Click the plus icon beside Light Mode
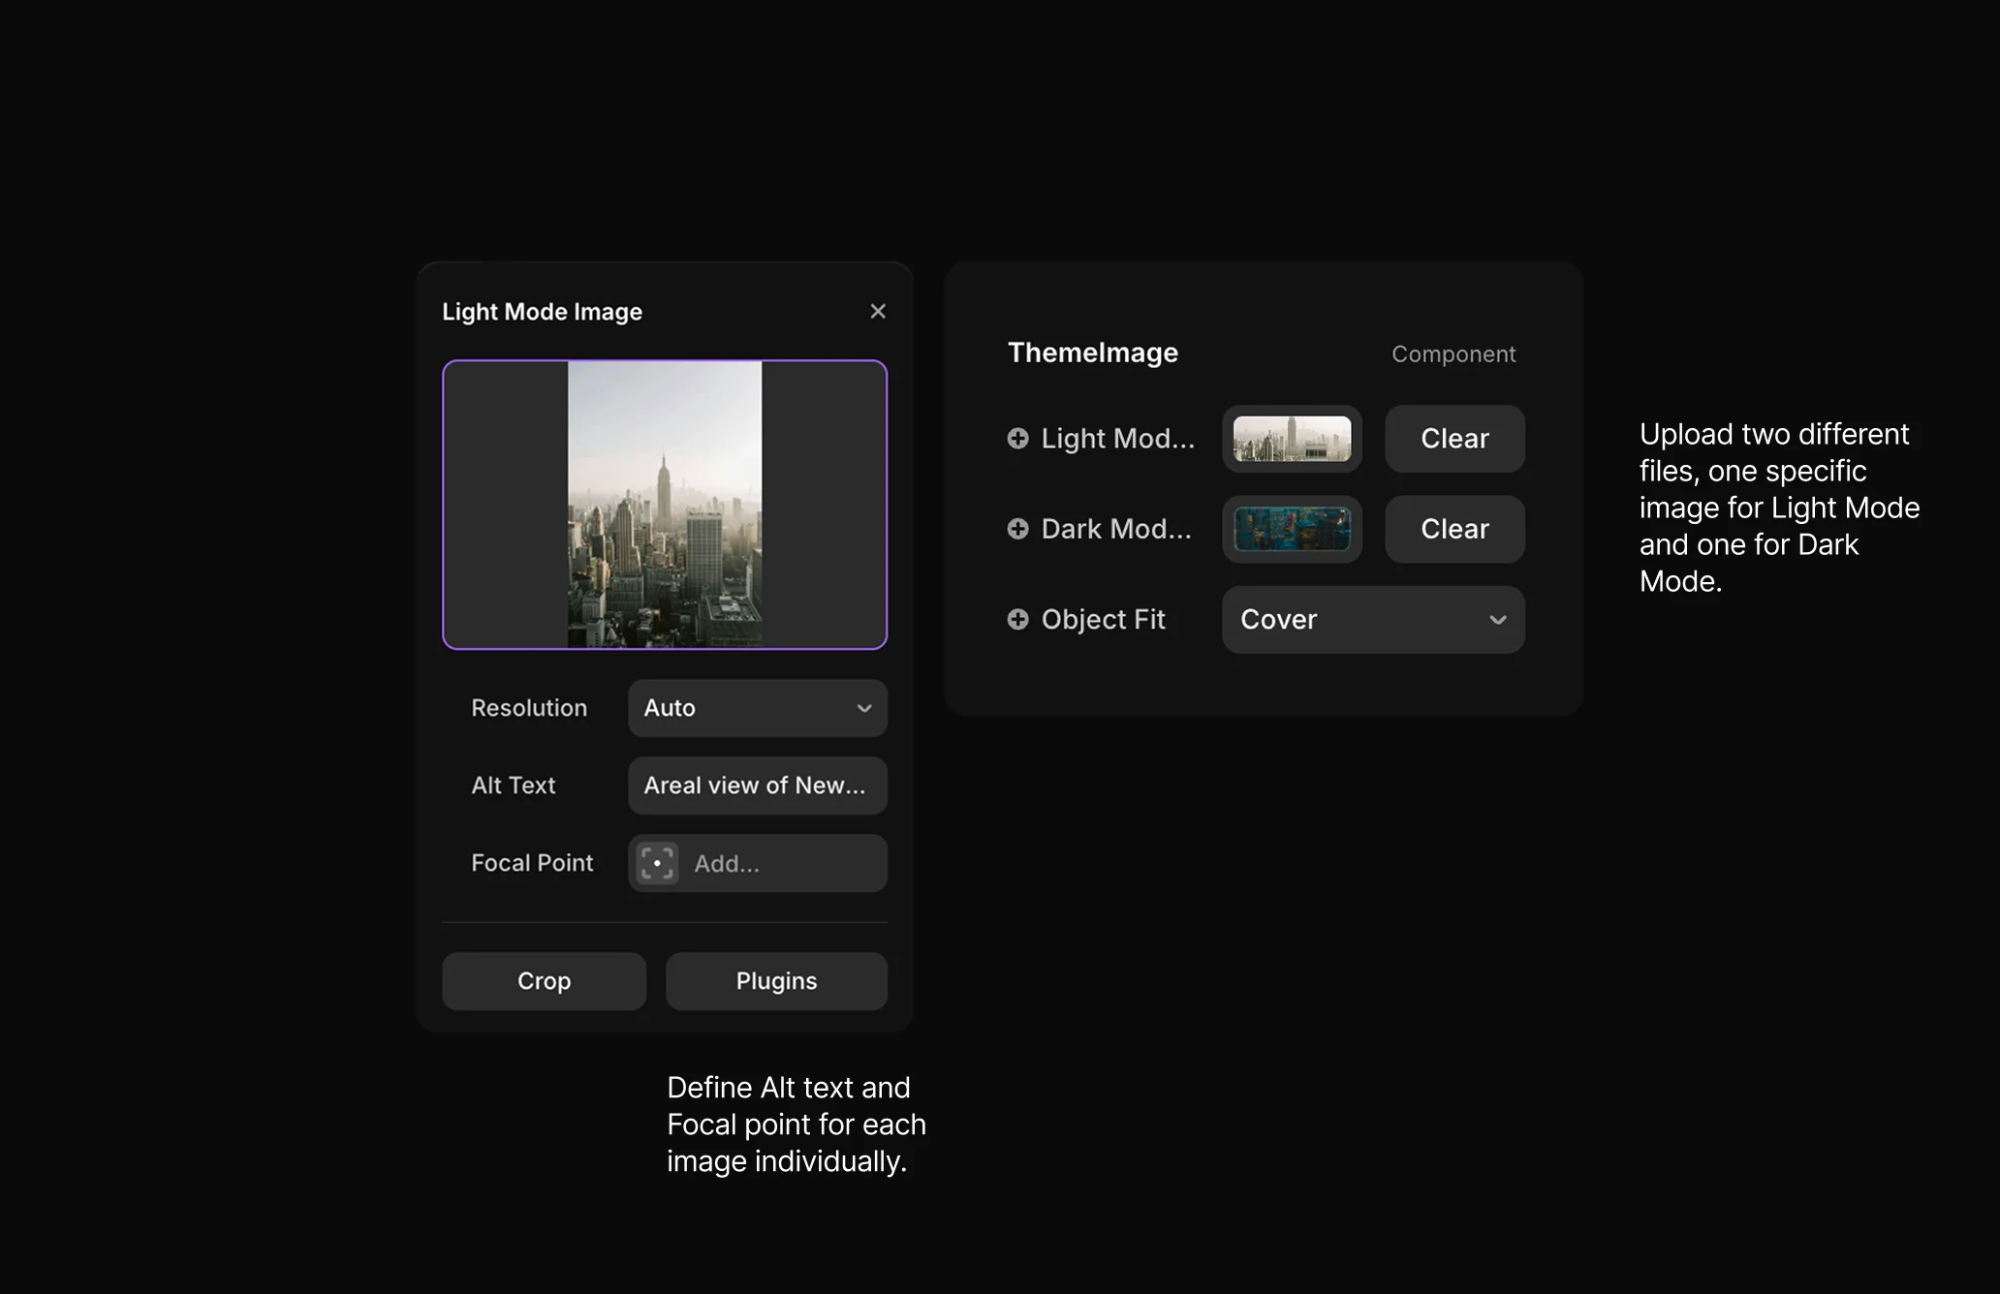This screenshot has width=2000, height=1294. click(1017, 438)
